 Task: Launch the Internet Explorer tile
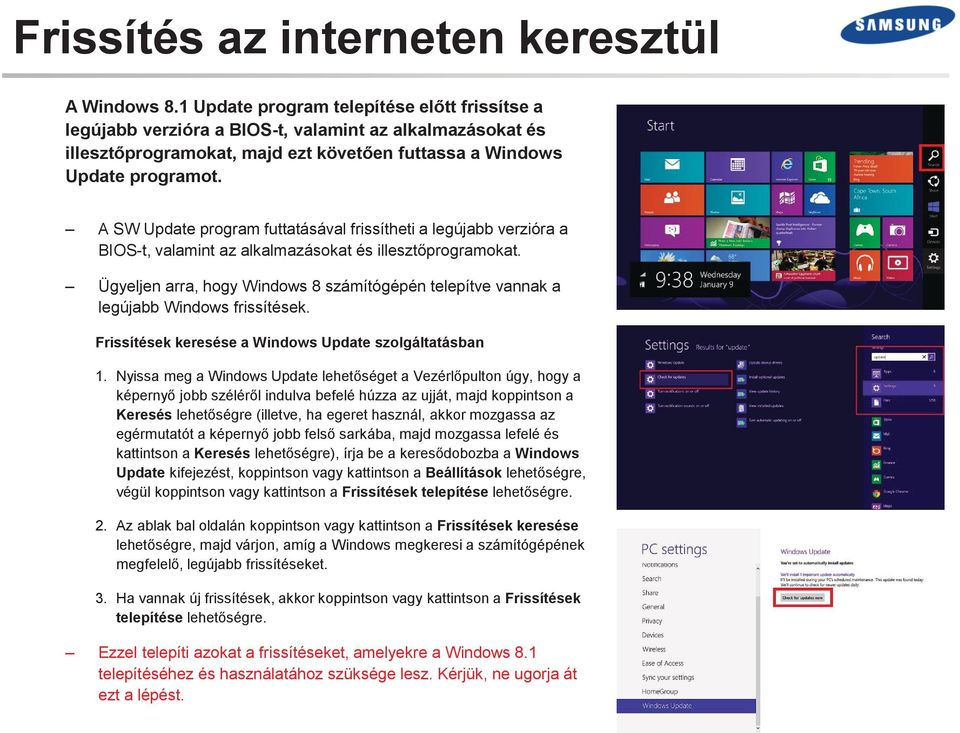786,167
